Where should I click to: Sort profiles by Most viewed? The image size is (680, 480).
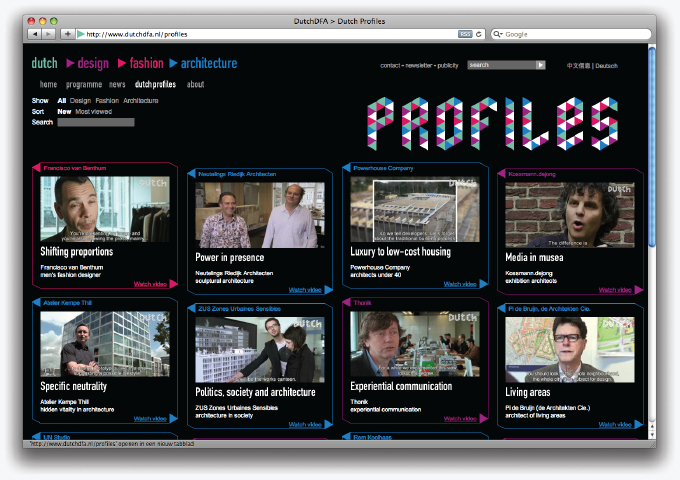click(94, 111)
